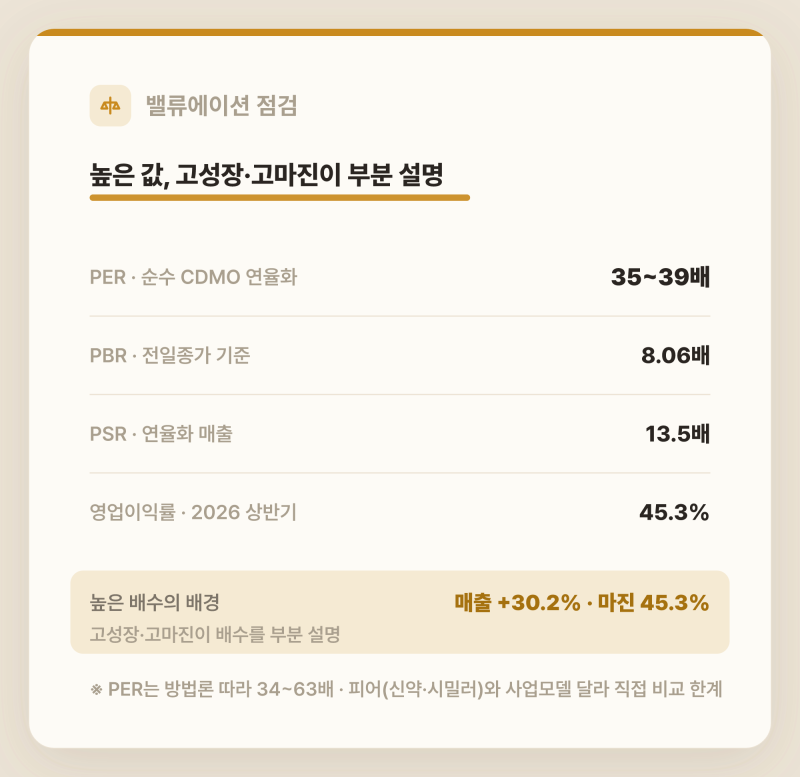Select the PER · 순수 CDMO 연율화 label
The width and height of the screenshot is (800, 777).
[193, 277]
